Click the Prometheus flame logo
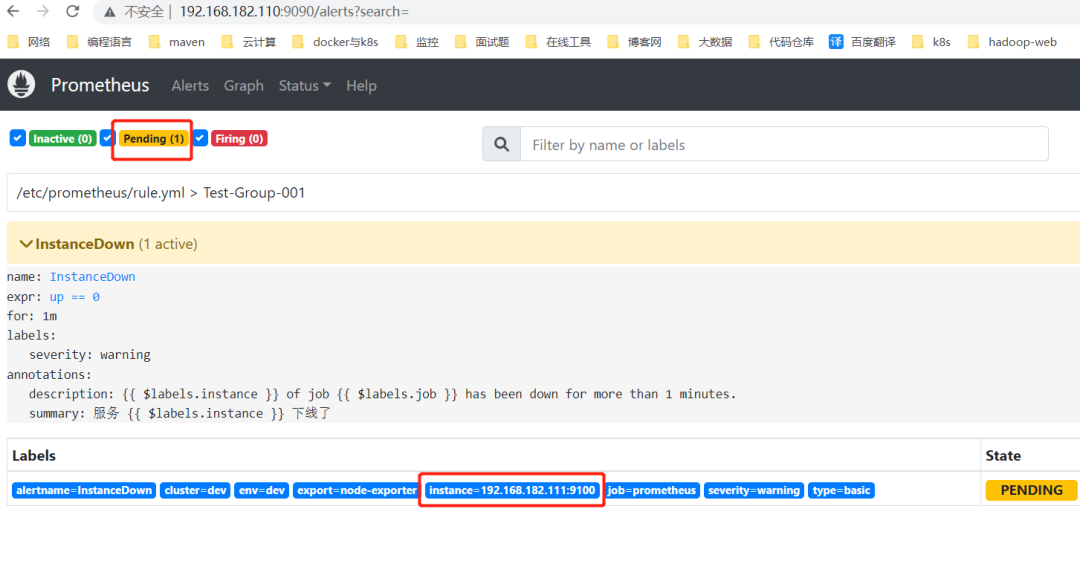The height and width of the screenshot is (561, 1080). [21, 84]
